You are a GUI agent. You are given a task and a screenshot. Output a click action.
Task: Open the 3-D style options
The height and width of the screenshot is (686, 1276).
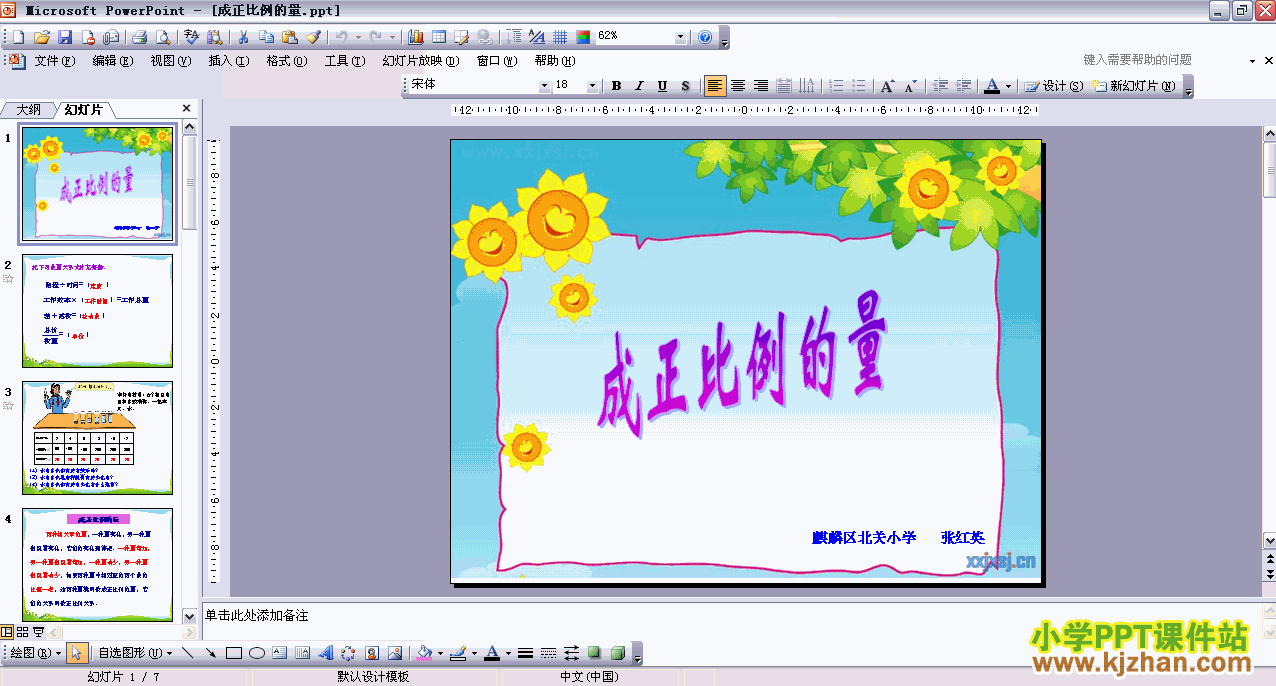pos(619,653)
